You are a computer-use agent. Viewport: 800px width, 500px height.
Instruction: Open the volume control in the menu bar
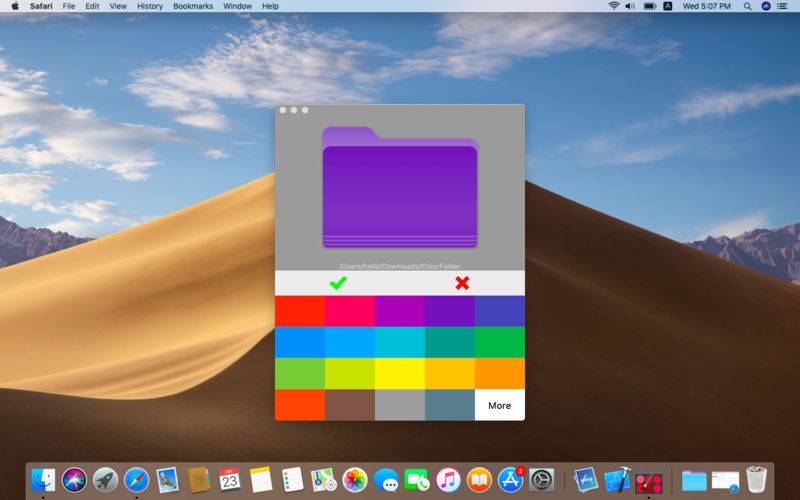(630, 6)
